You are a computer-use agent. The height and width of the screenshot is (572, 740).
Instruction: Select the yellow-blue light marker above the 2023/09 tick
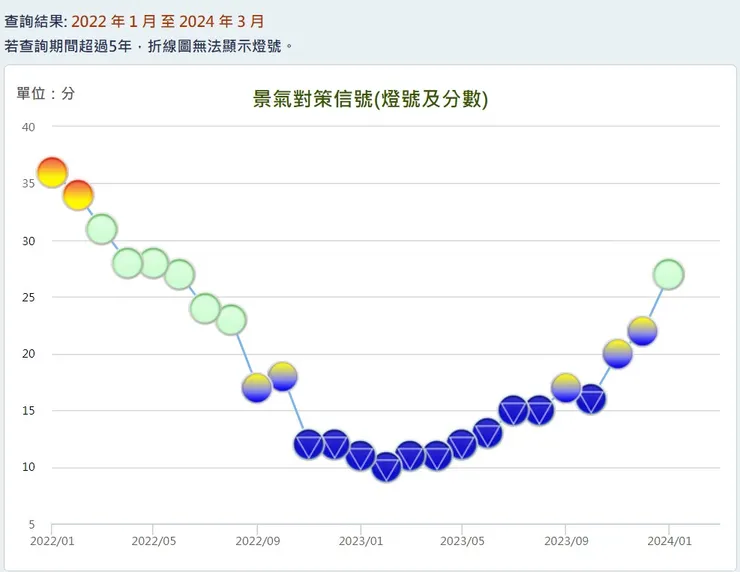565,388
